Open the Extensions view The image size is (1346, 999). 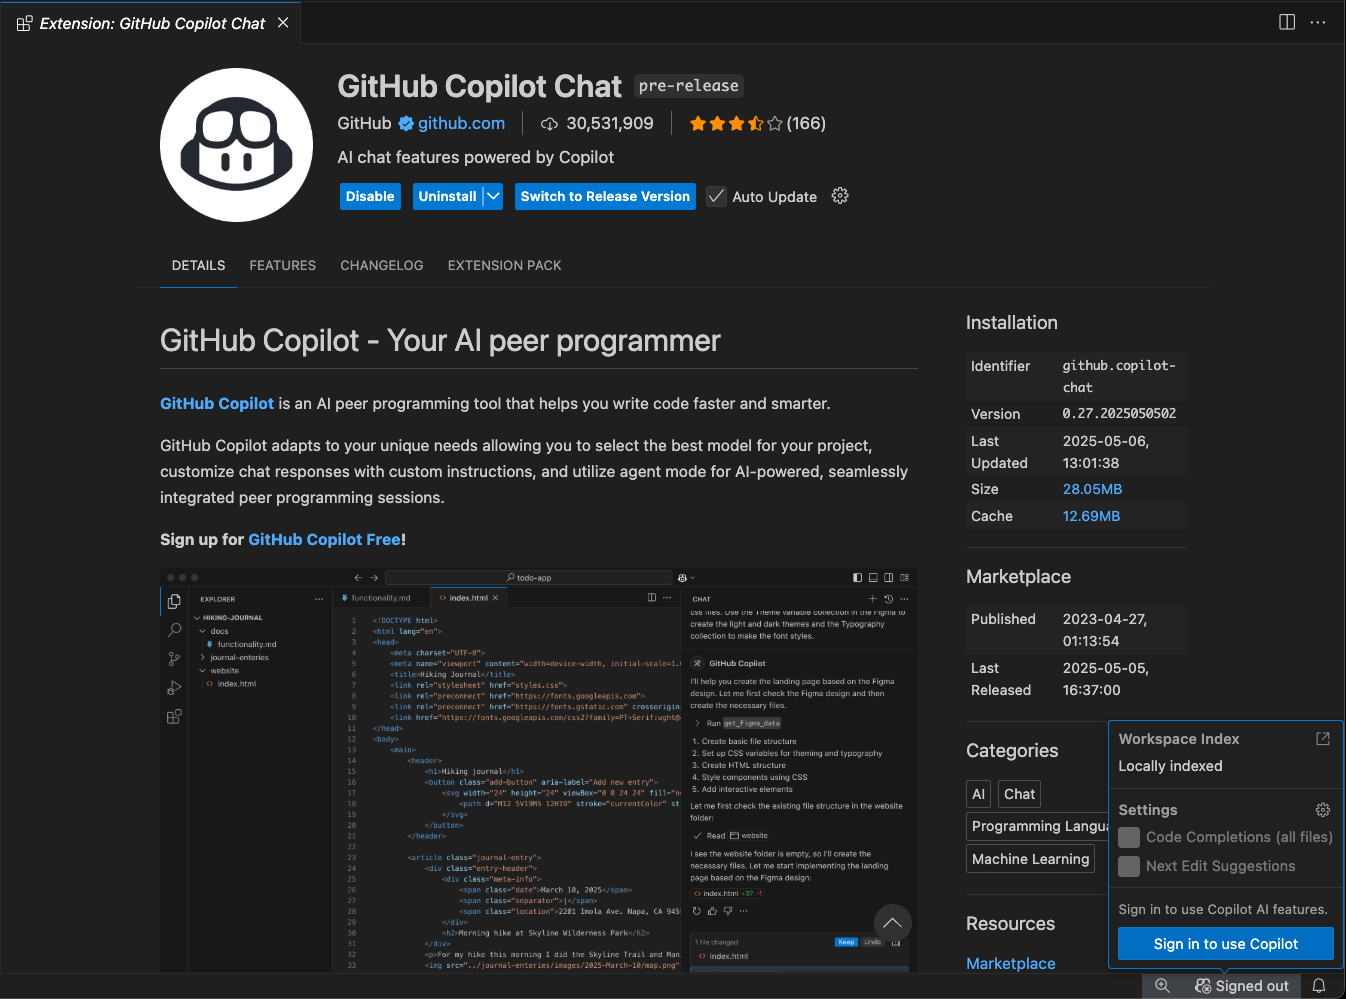point(175,716)
